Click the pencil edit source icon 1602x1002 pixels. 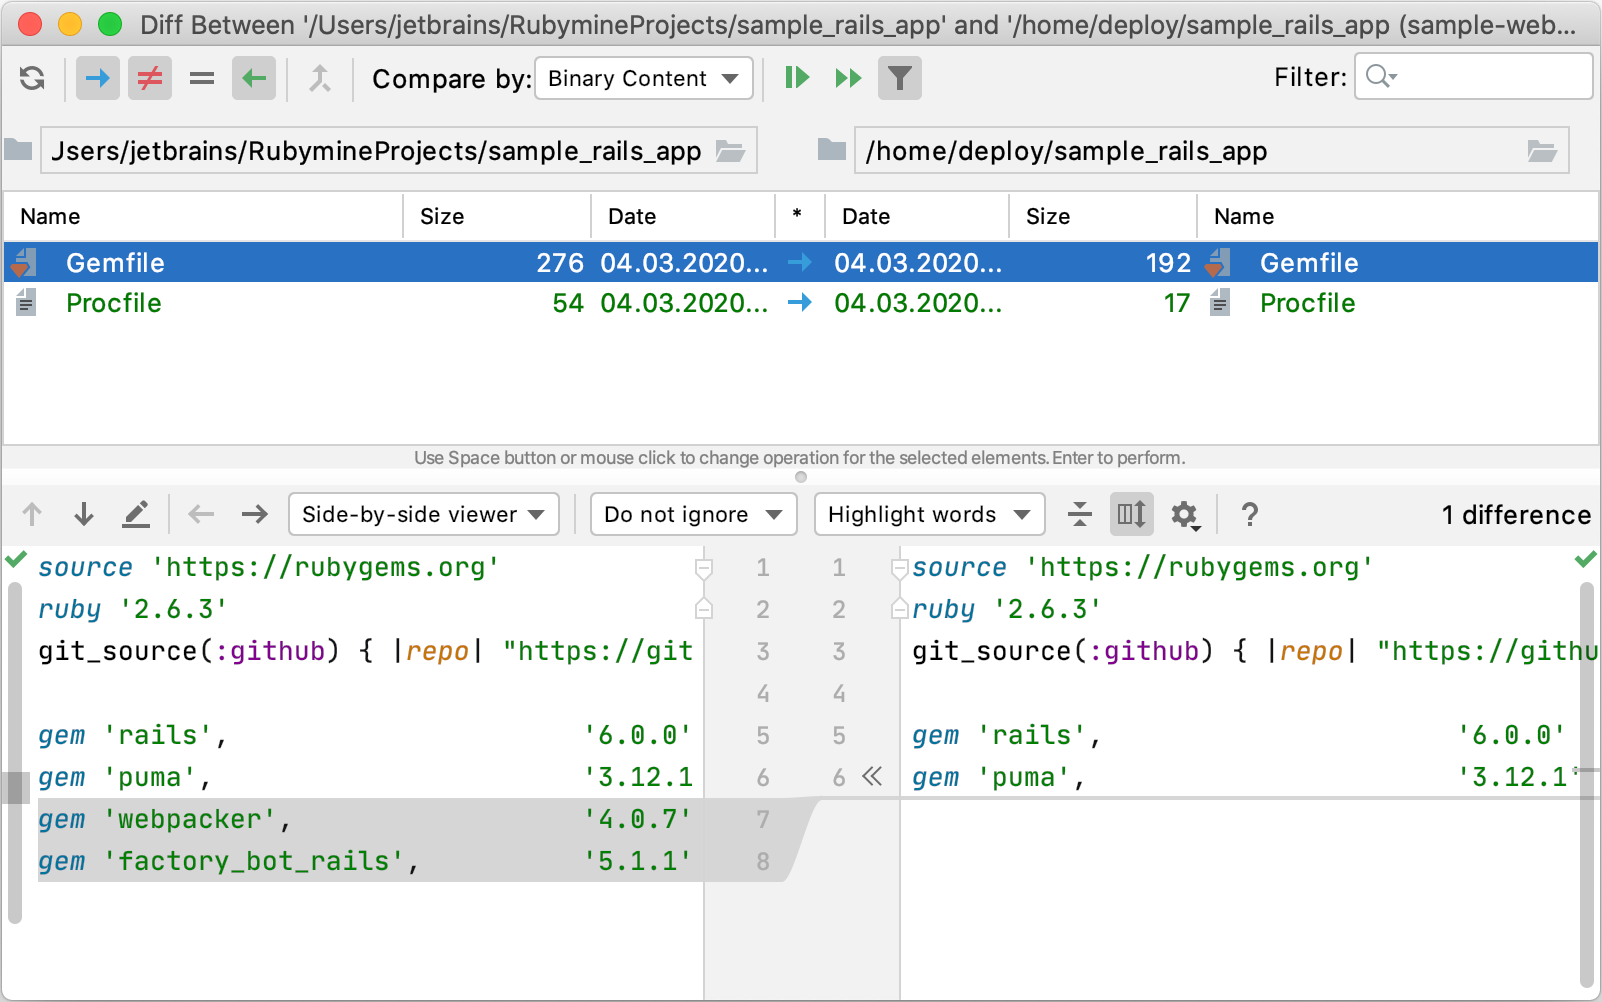pyautogui.click(x=136, y=514)
